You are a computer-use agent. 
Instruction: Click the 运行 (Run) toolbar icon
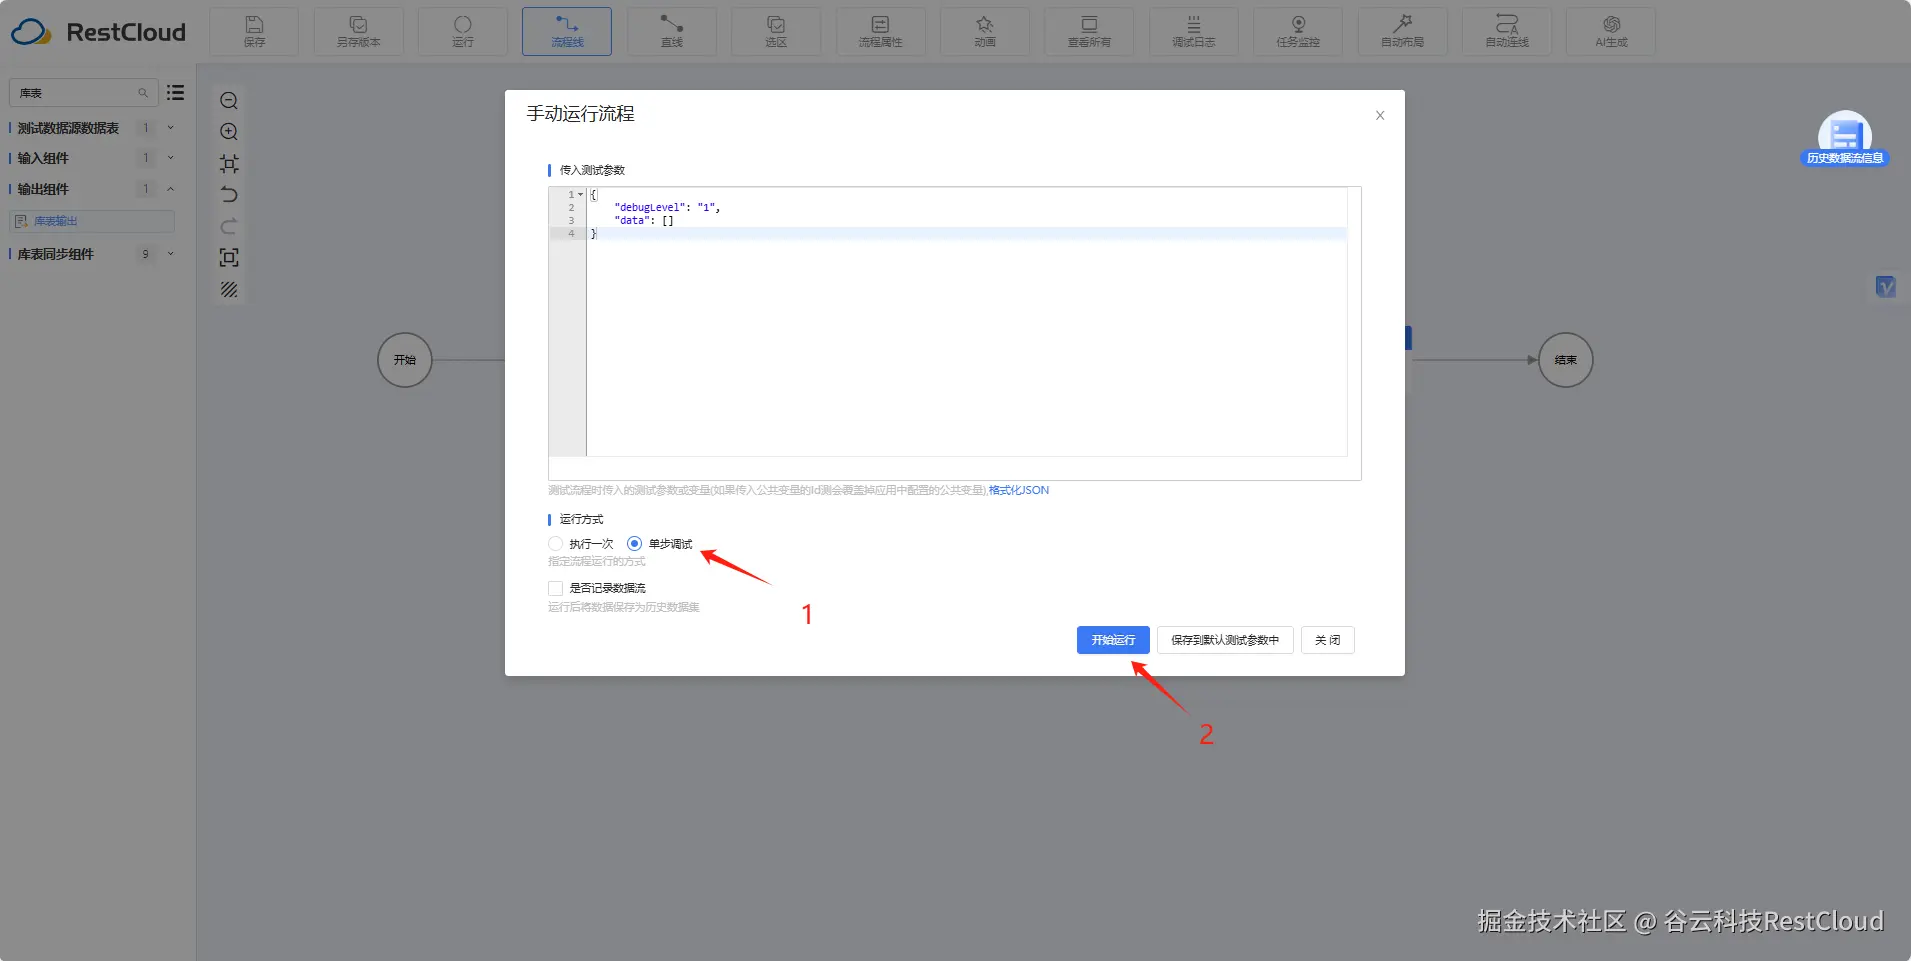click(x=463, y=31)
